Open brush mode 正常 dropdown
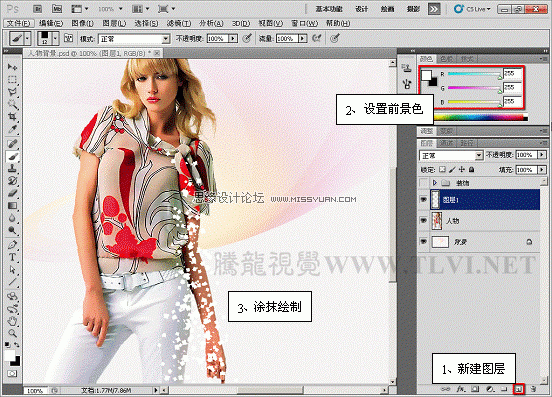This screenshot has height=397, width=552. pos(134,39)
